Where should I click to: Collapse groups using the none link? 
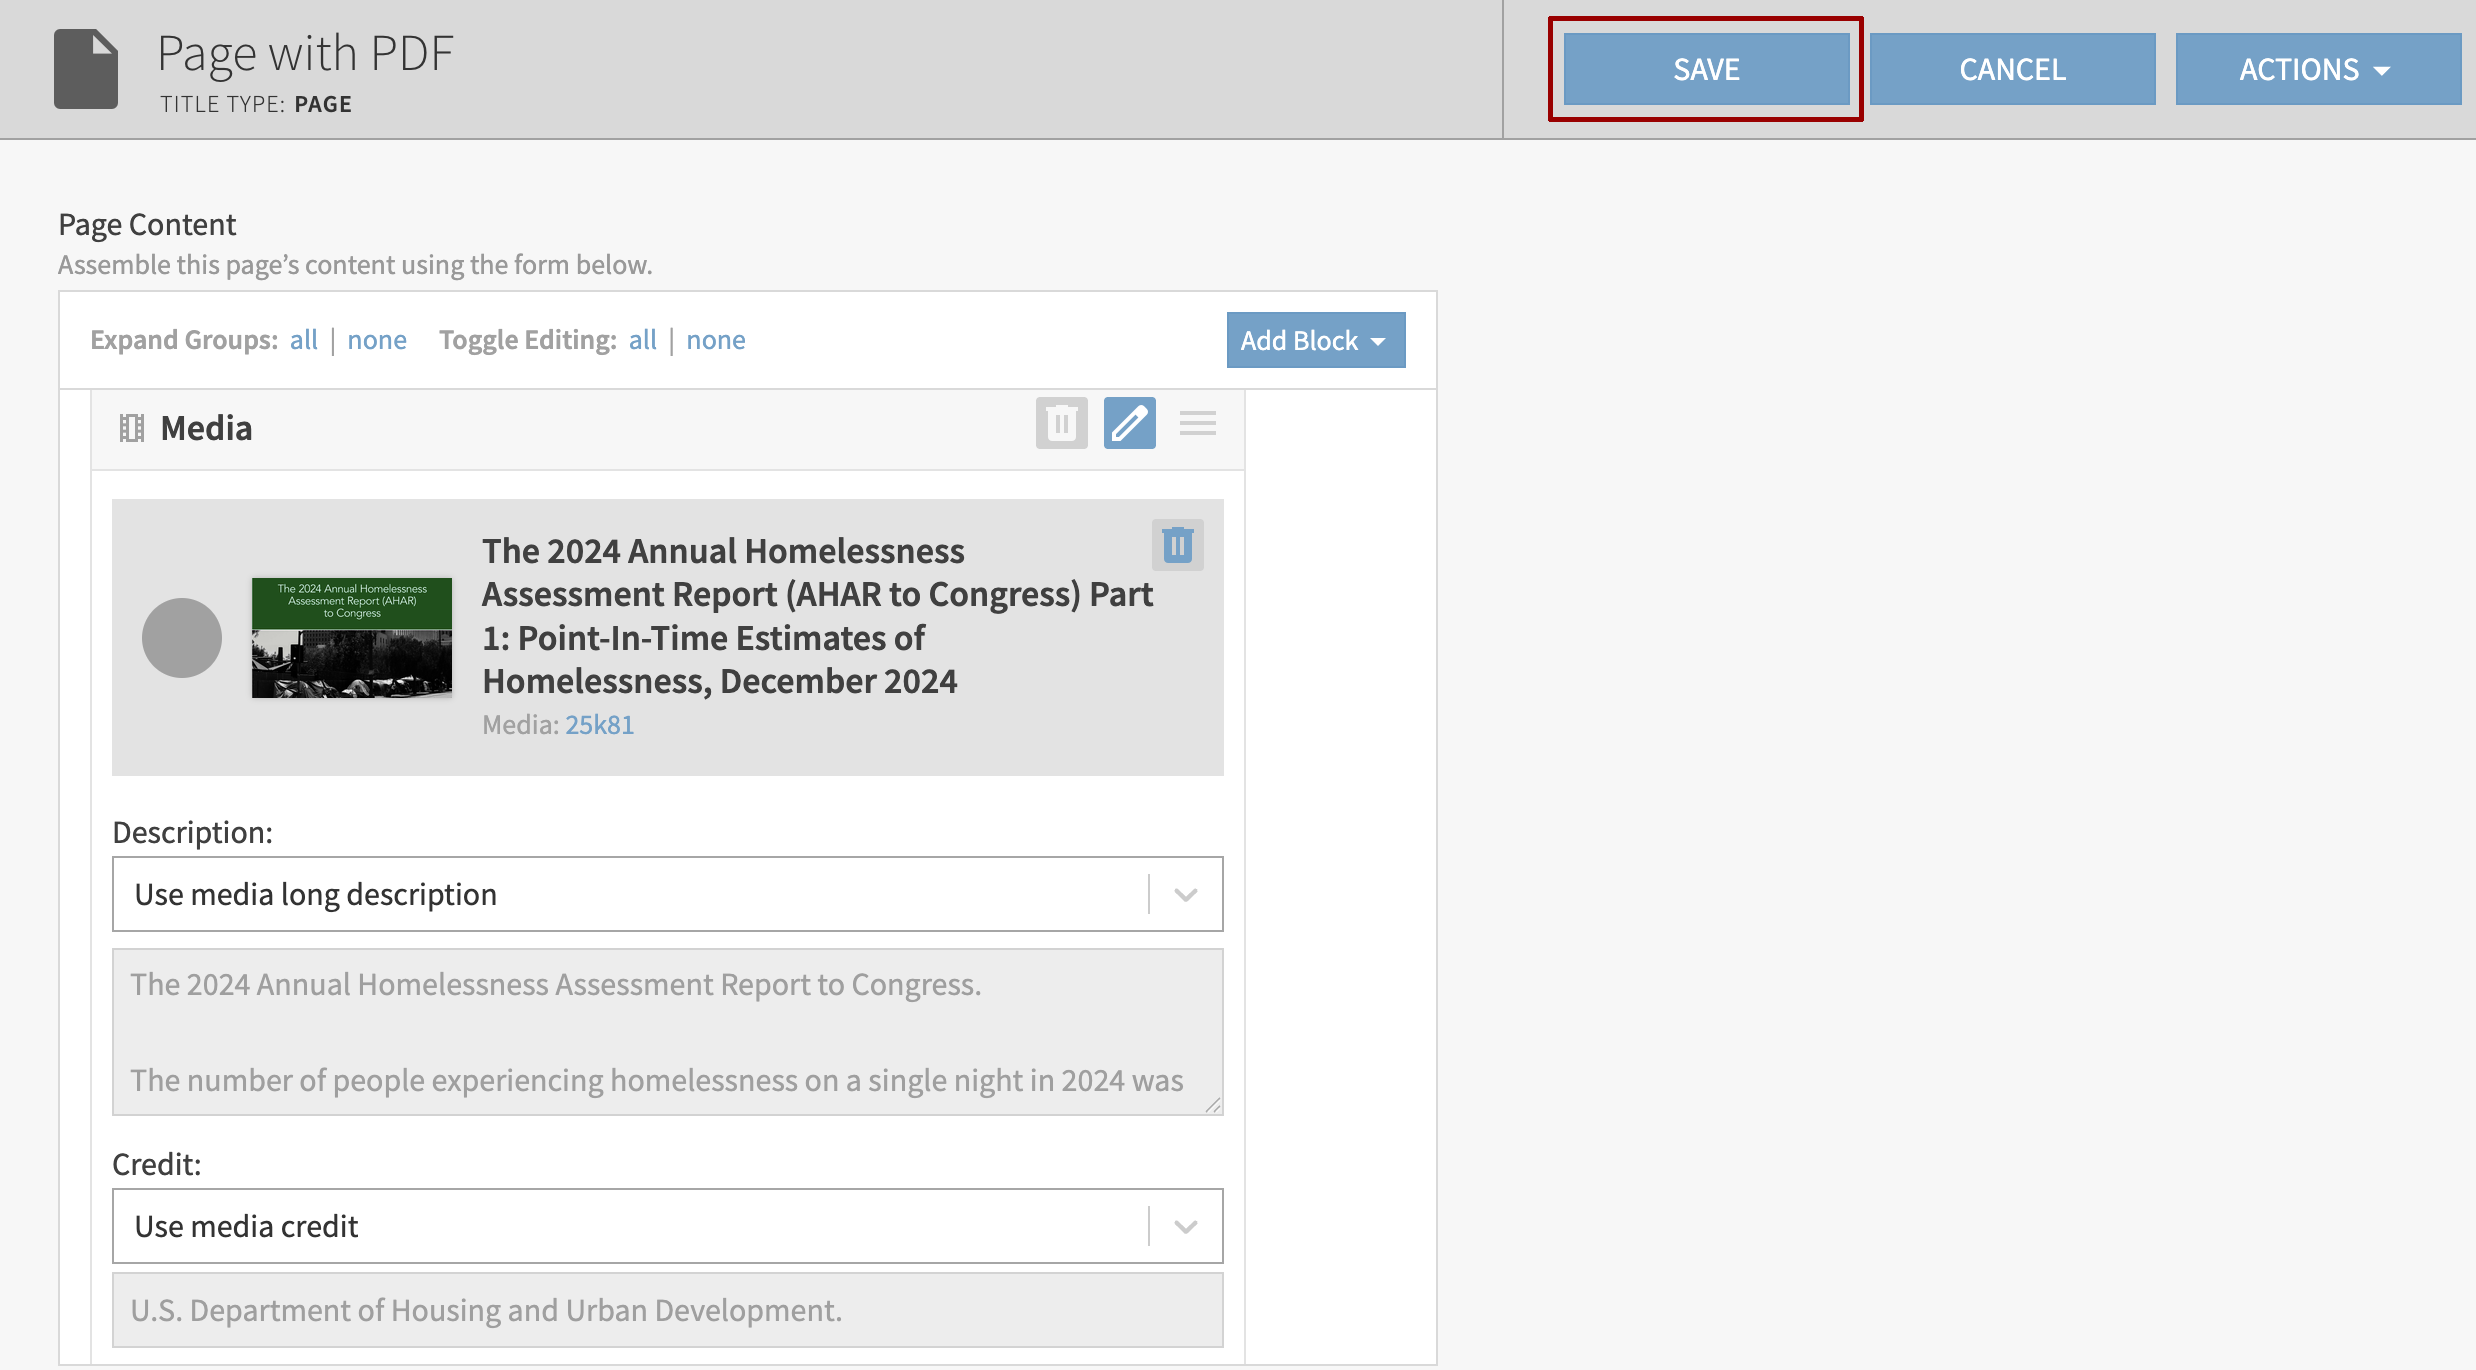(x=377, y=340)
